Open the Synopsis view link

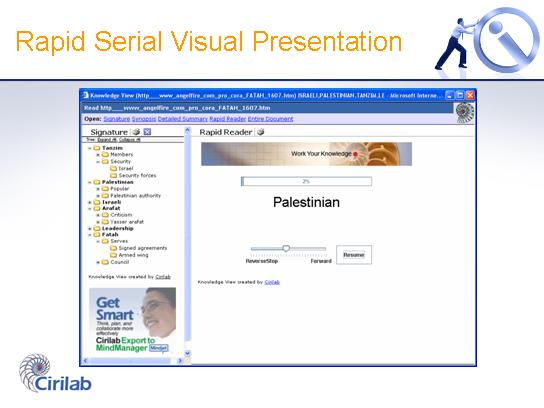(x=144, y=119)
